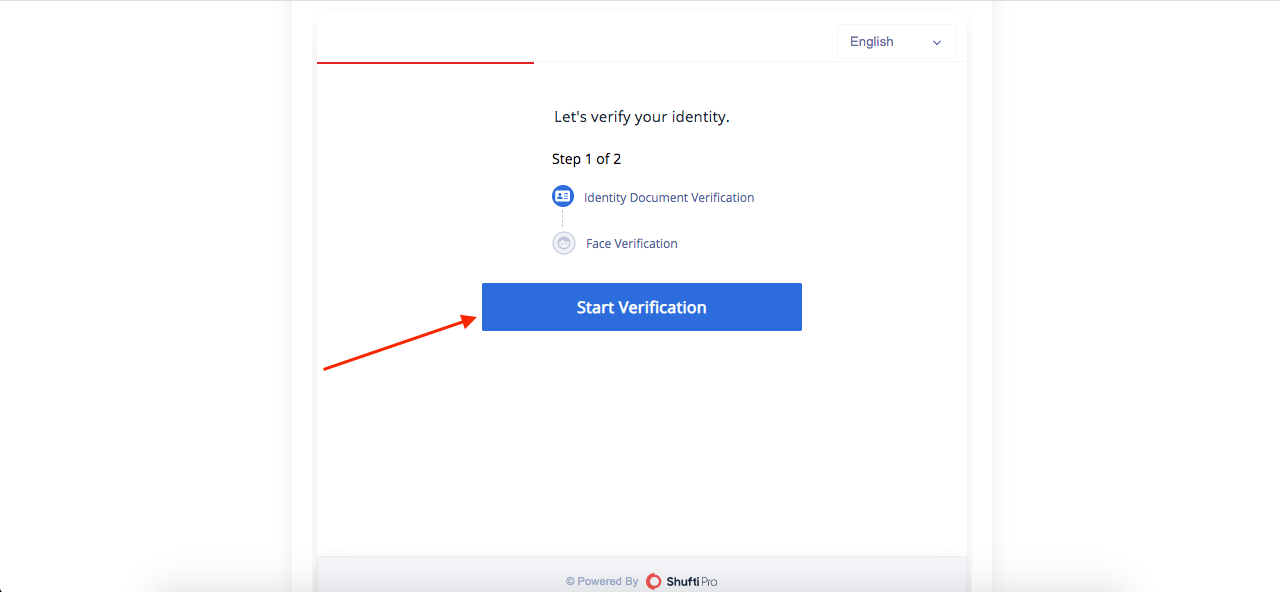This screenshot has height=592, width=1280.
Task: Click the dotted connector between step icons
Action: pyautogui.click(x=563, y=220)
